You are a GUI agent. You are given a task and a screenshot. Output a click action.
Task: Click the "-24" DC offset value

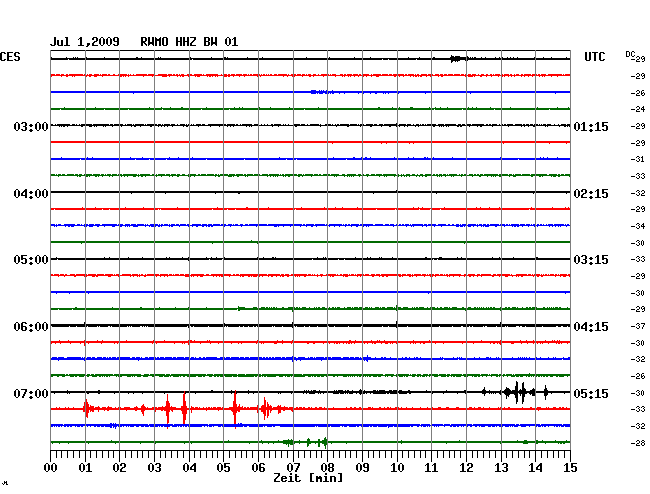click(638, 109)
